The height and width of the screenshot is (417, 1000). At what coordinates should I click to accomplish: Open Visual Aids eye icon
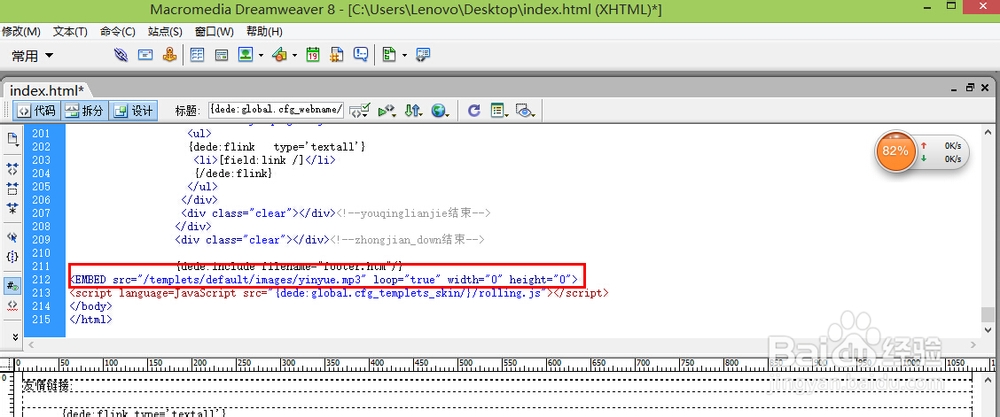coord(525,111)
